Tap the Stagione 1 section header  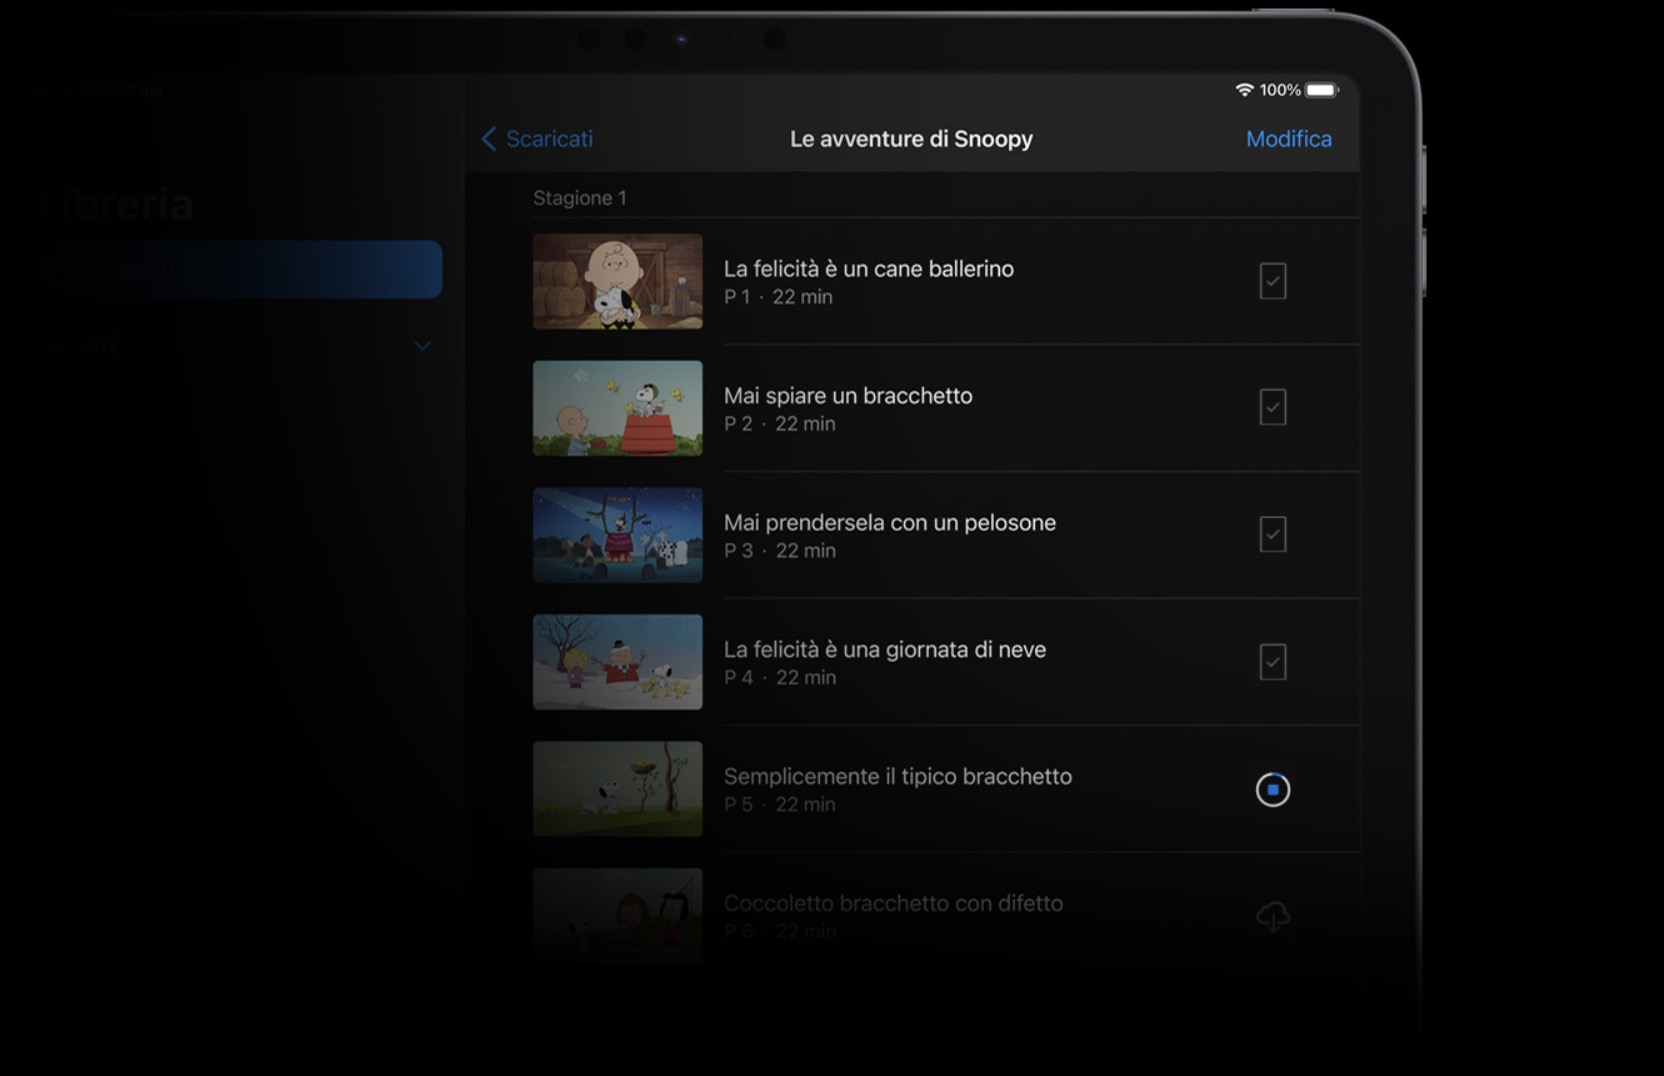[x=579, y=198]
